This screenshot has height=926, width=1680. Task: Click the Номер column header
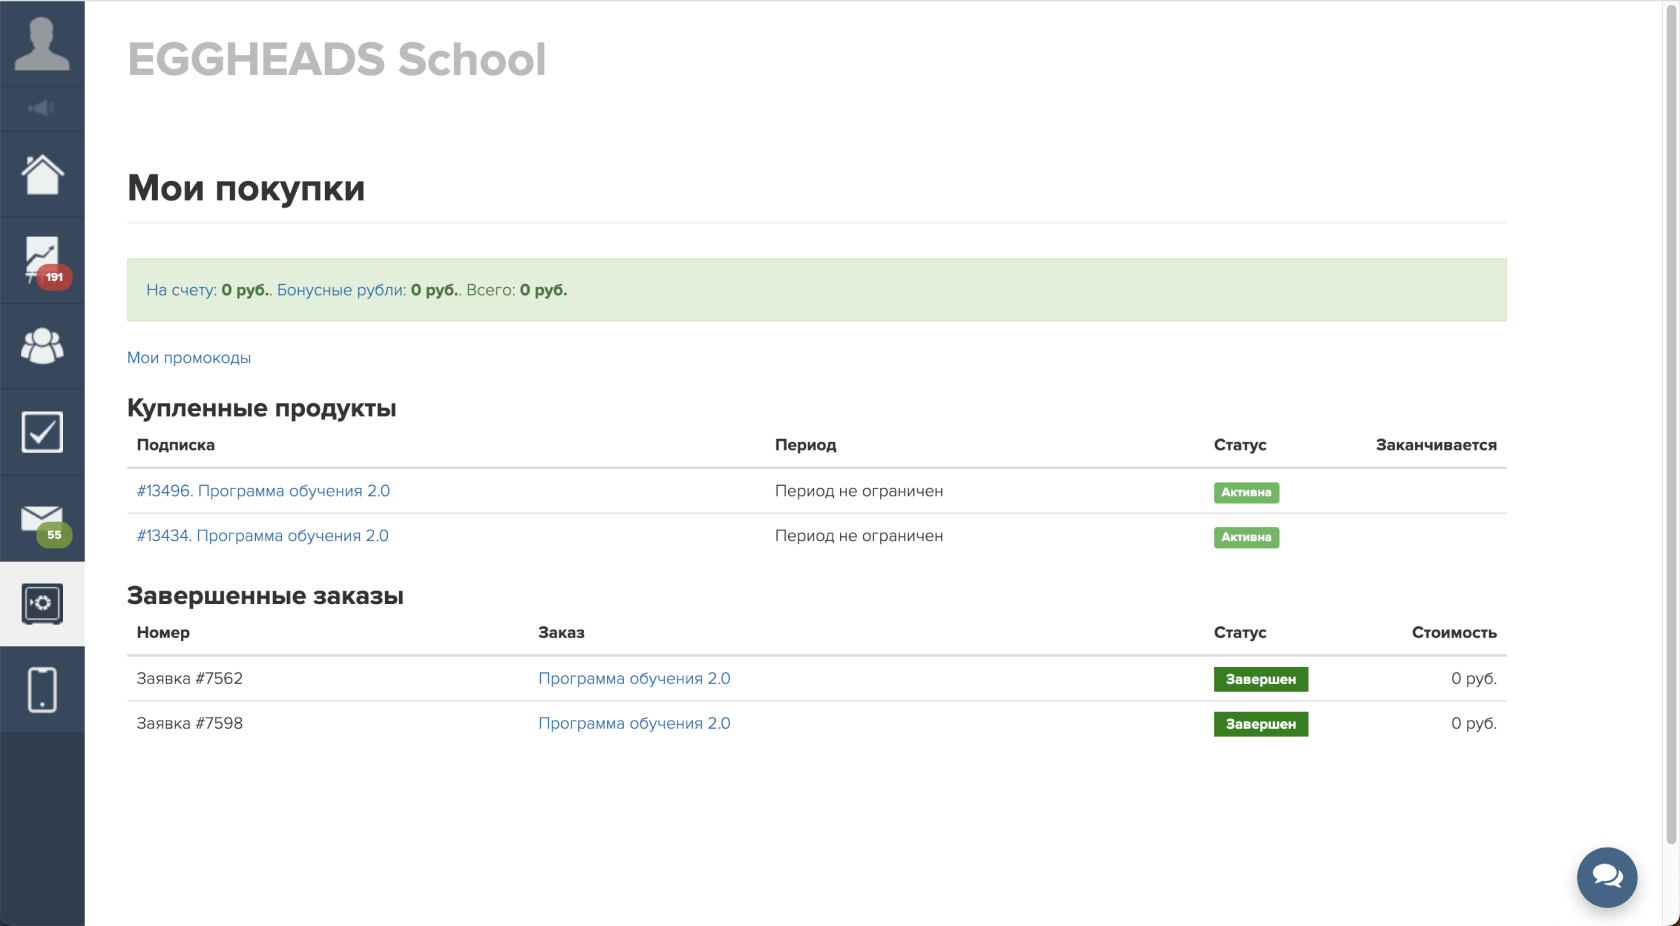tap(163, 632)
